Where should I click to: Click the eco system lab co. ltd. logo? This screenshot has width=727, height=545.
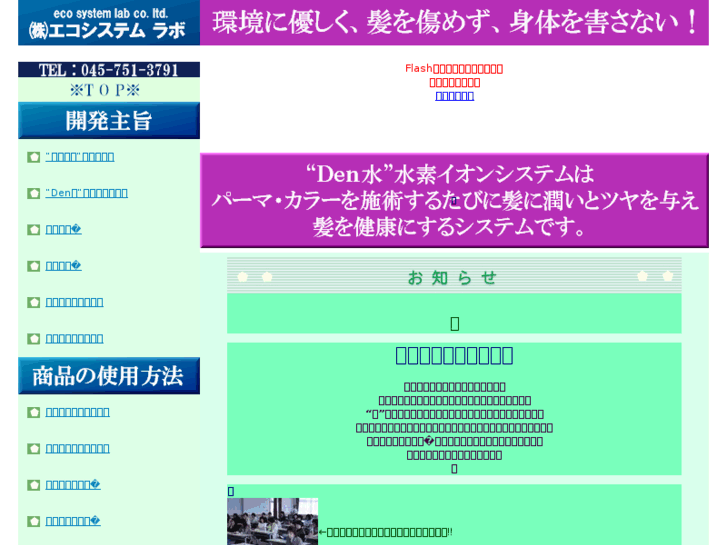click(x=109, y=22)
